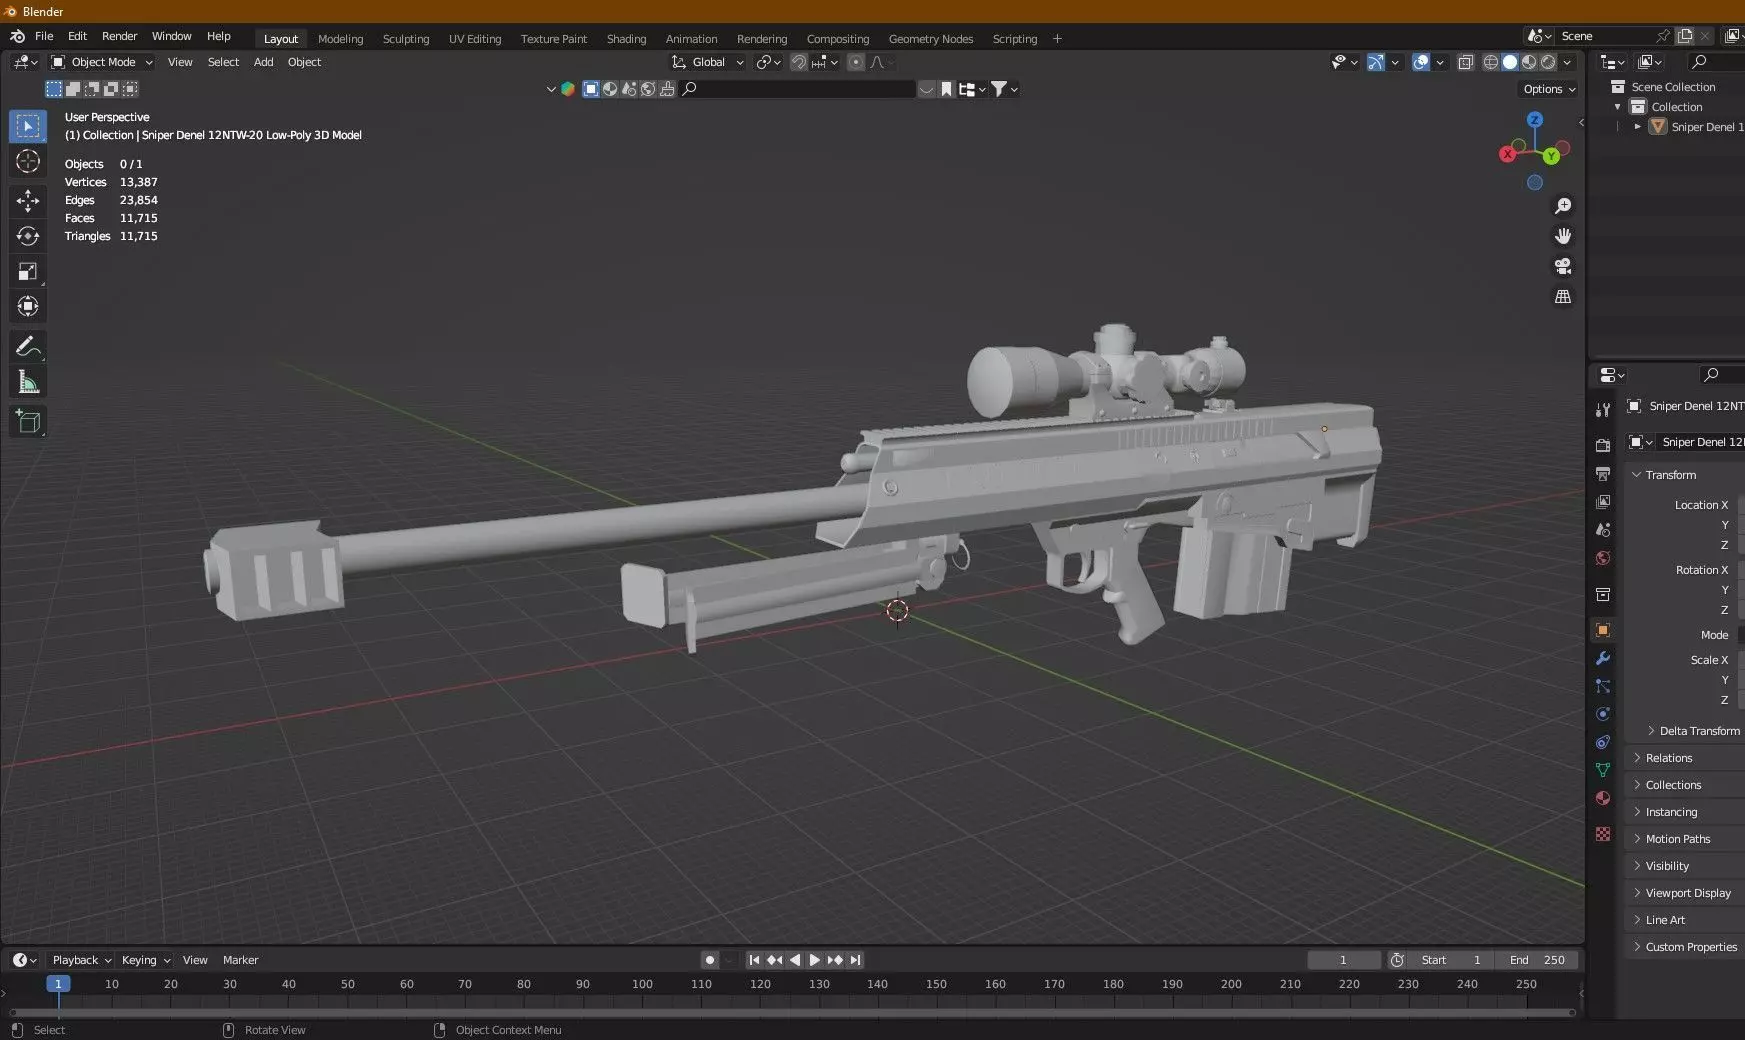
Task: Open the Options dropdown in viewport
Action: [x=1549, y=89]
